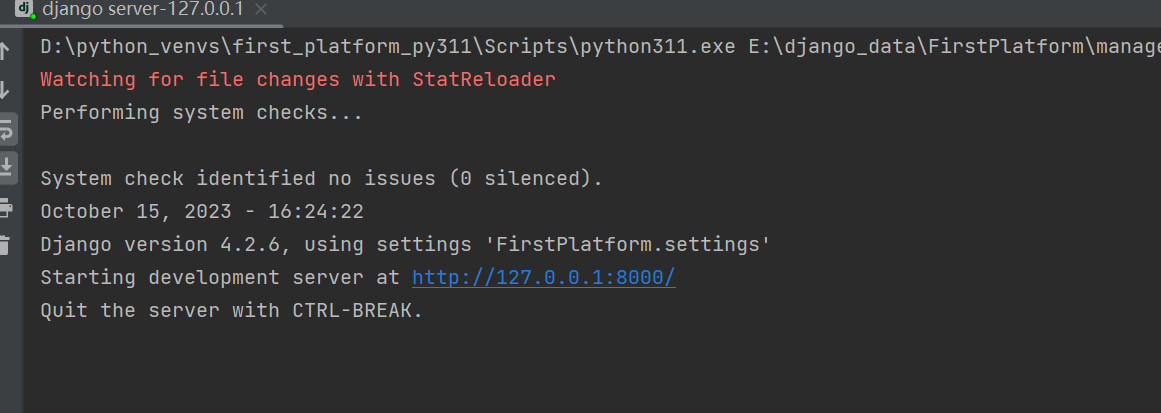
Task: Close the django server-127.0.0.1 tab
Action: (x=262, y=10)
